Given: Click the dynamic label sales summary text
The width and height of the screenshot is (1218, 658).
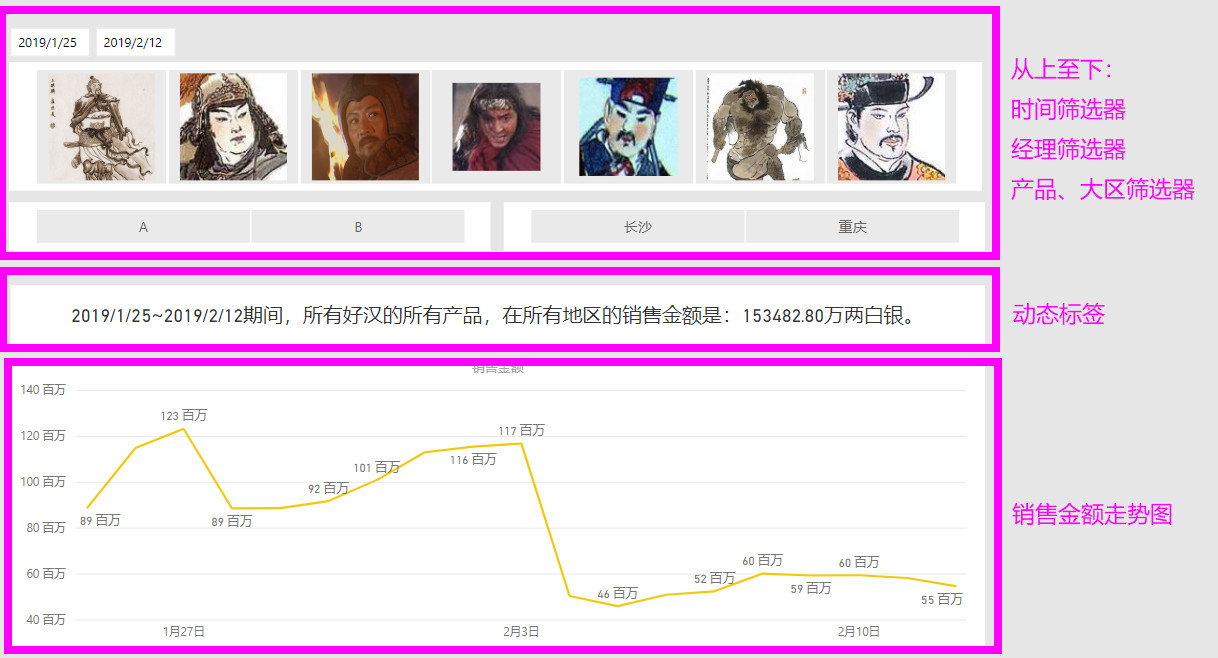Looking at the screenshot, I should tap(496, 316).
